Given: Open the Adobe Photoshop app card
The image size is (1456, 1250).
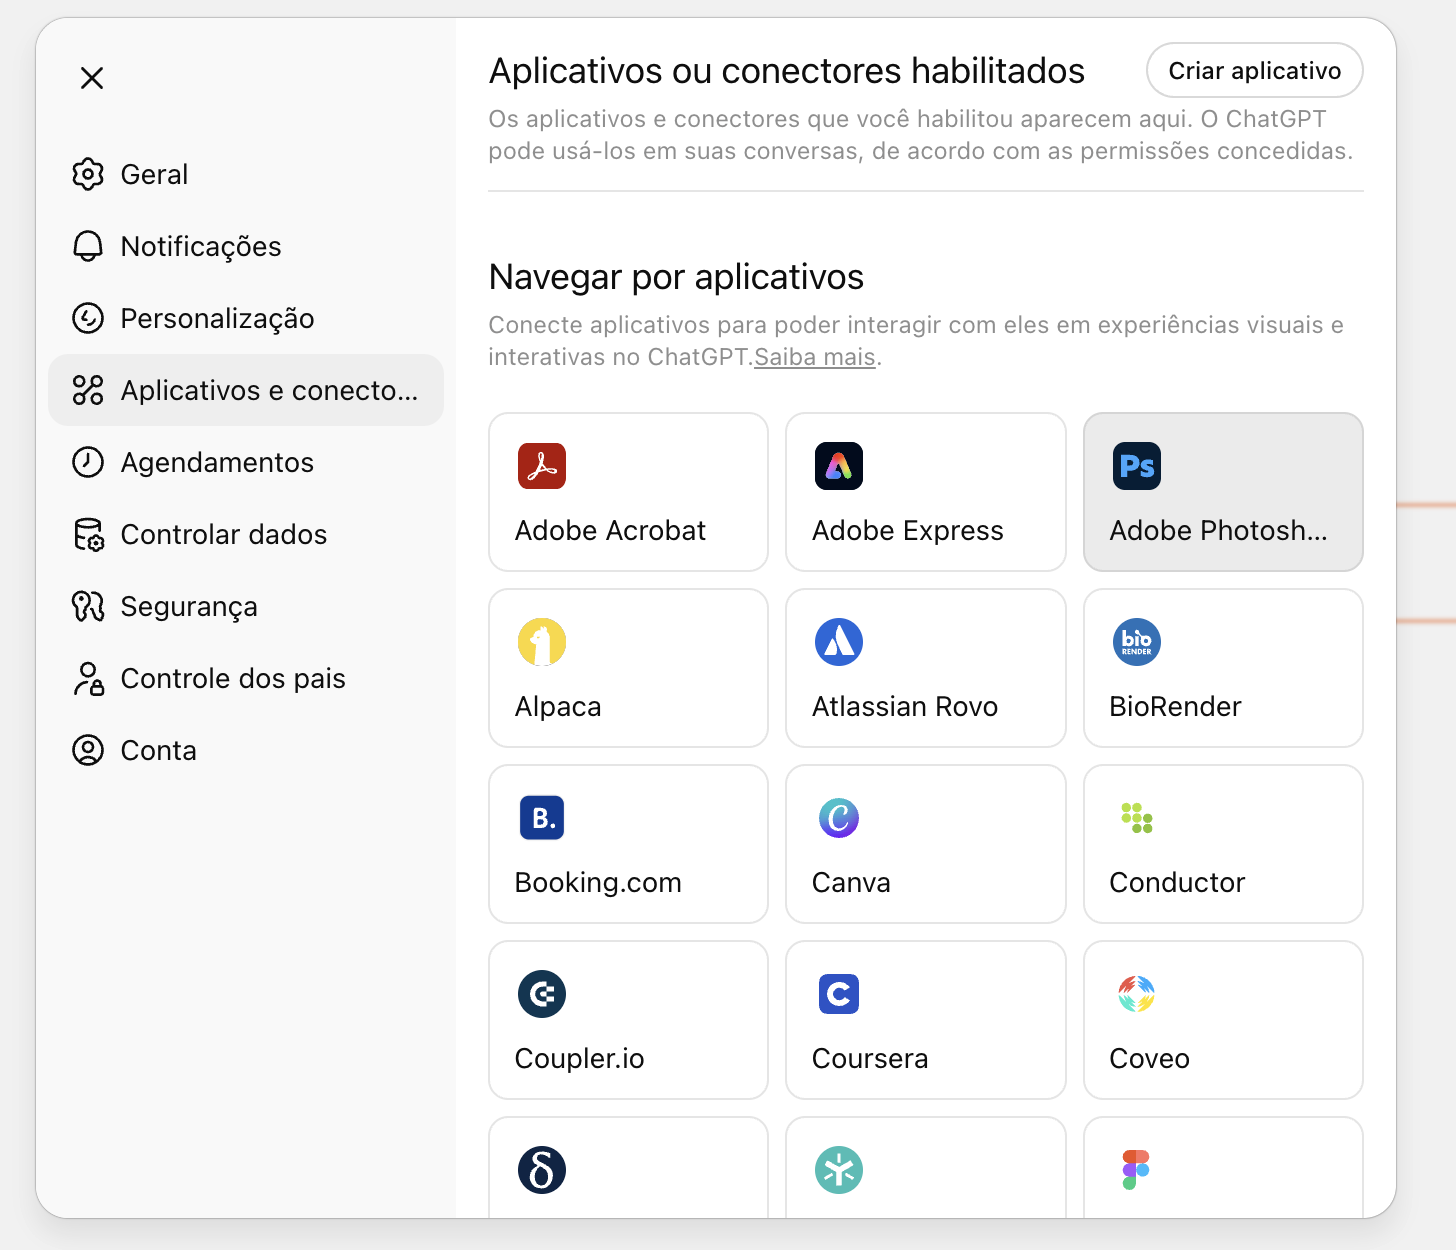Looking at the screenshot, I should tap(1222, 492).
